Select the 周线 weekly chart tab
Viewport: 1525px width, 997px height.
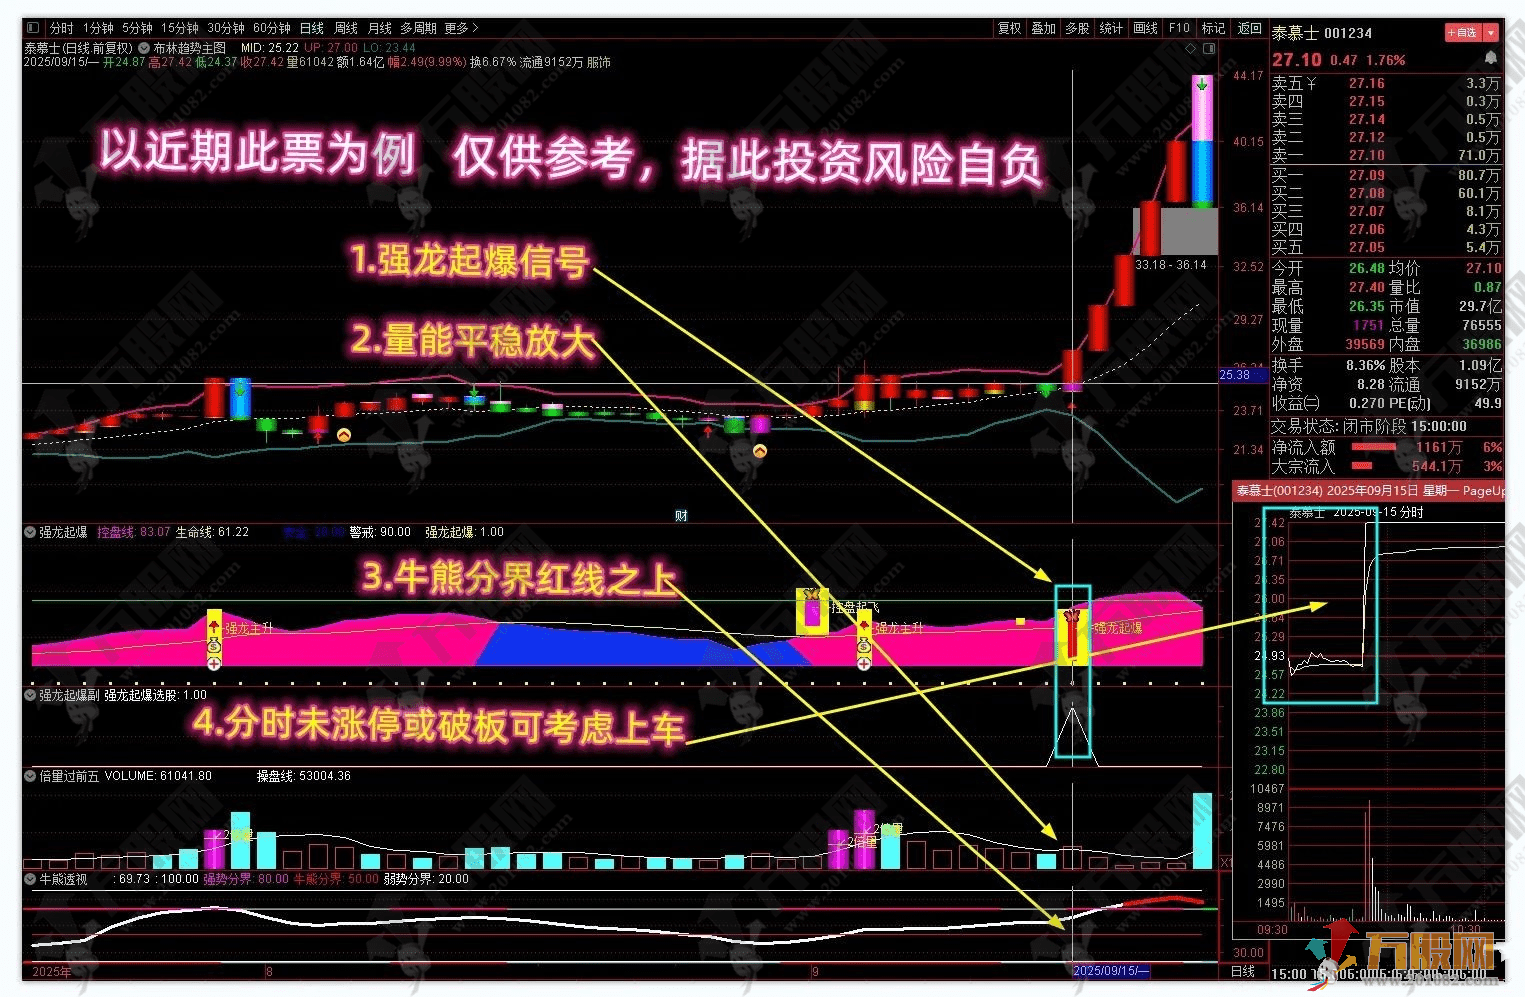345,28
